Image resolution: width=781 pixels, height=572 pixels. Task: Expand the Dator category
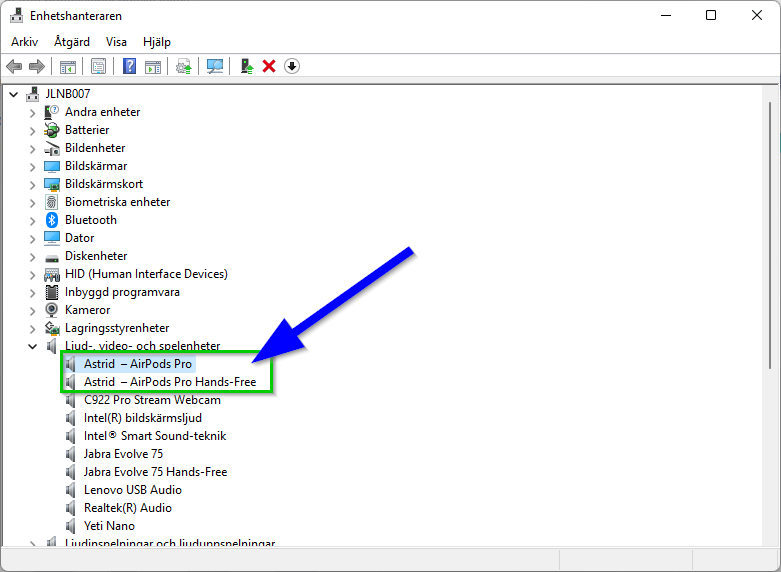33,239
